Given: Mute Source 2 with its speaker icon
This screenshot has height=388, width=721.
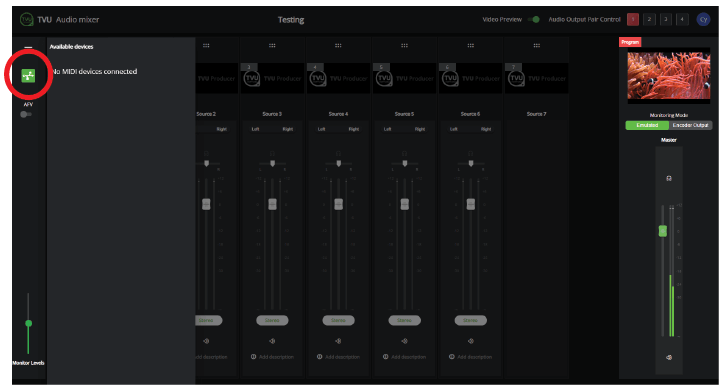Looking at the screenshot, I should point(206,341).
